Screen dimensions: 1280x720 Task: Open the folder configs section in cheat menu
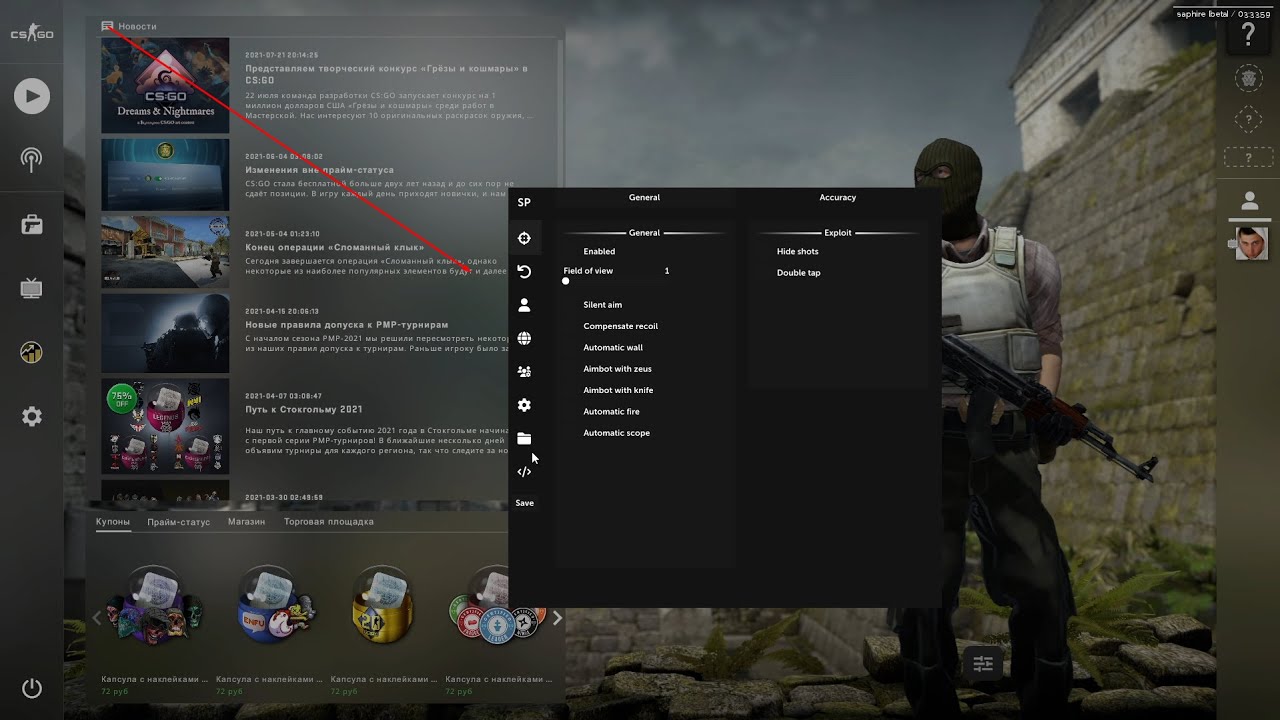(x=524, y=438)
